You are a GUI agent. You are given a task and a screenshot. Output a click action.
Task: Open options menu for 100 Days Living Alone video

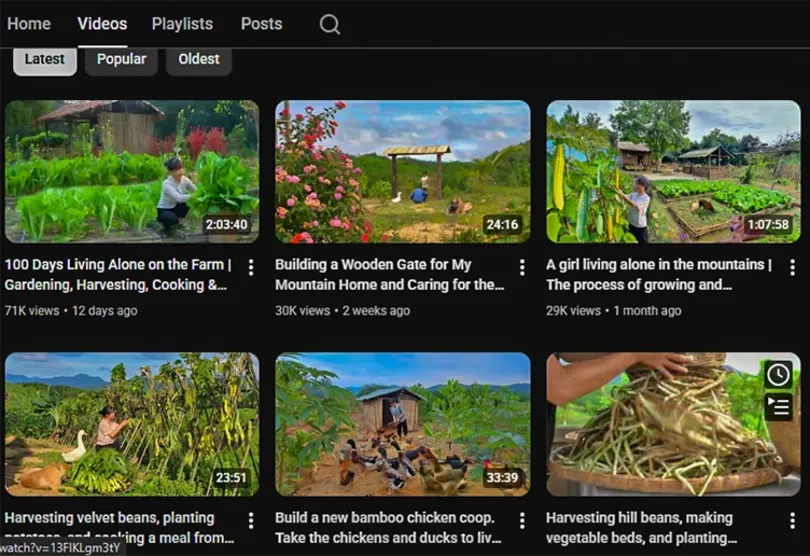(250, 267)
